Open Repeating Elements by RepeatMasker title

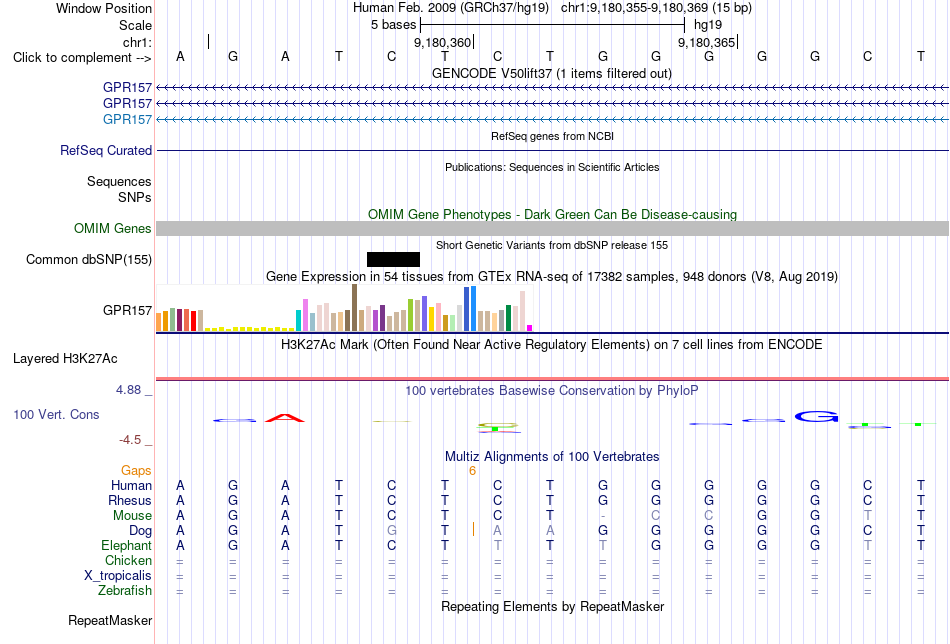[552, 606]
